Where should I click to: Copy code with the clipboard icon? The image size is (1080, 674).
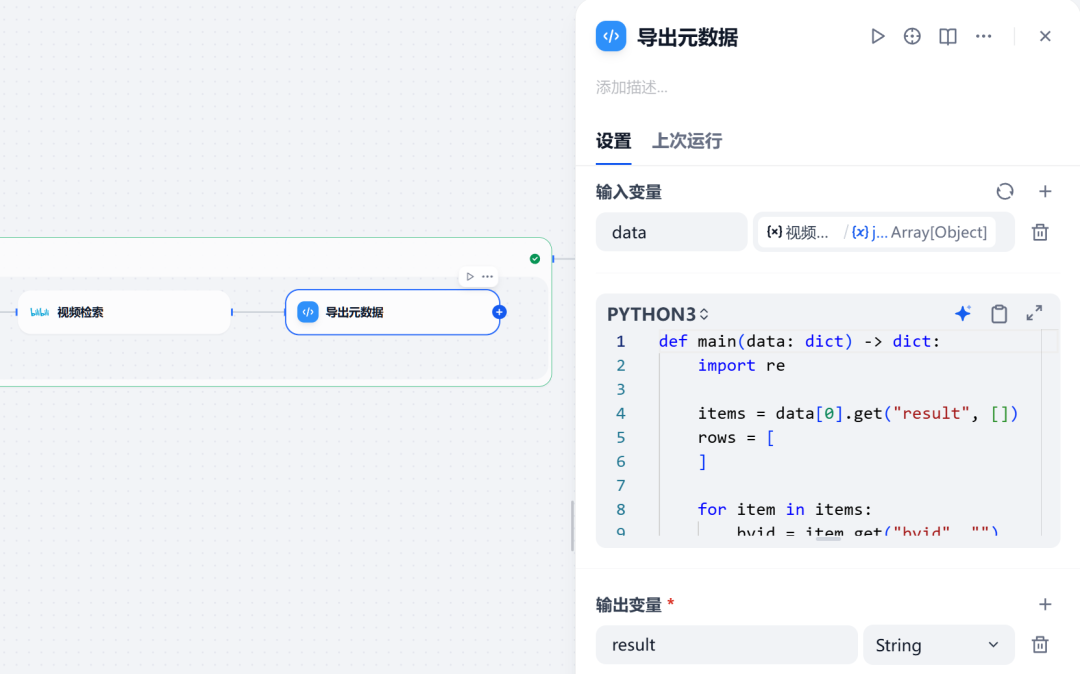point(999,314)
